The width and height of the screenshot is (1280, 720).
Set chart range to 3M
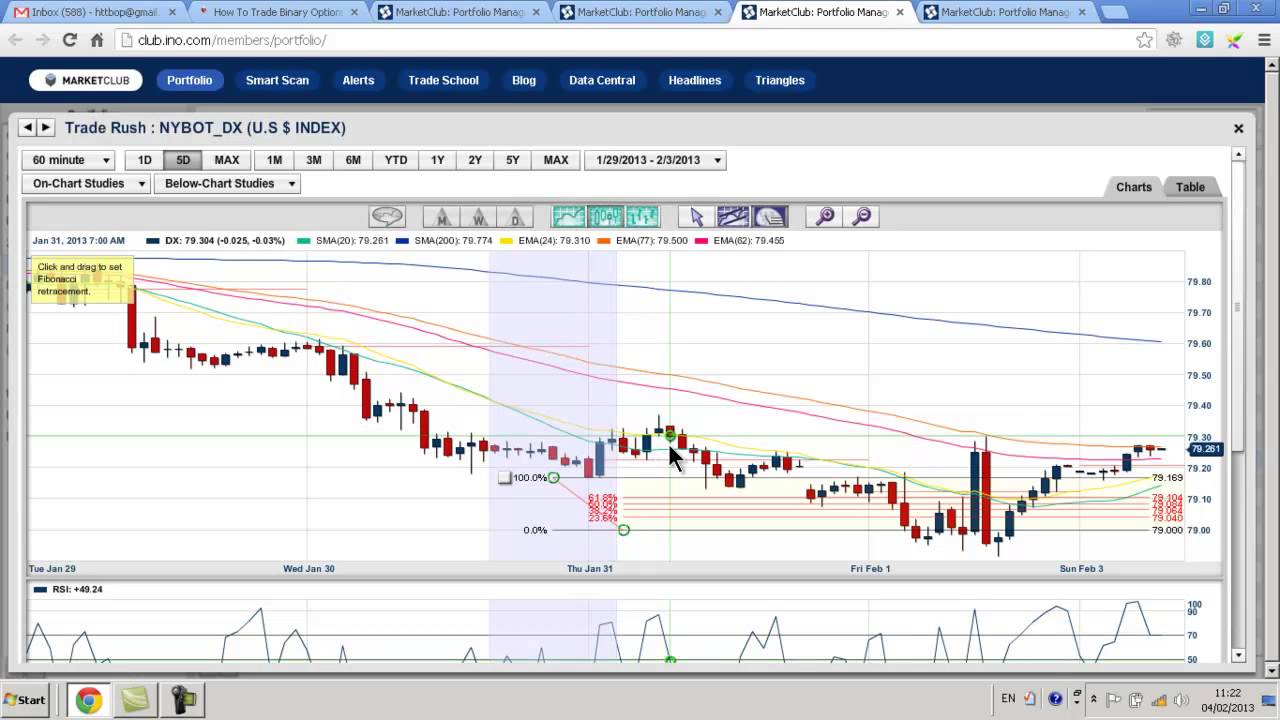pos(313,160)
